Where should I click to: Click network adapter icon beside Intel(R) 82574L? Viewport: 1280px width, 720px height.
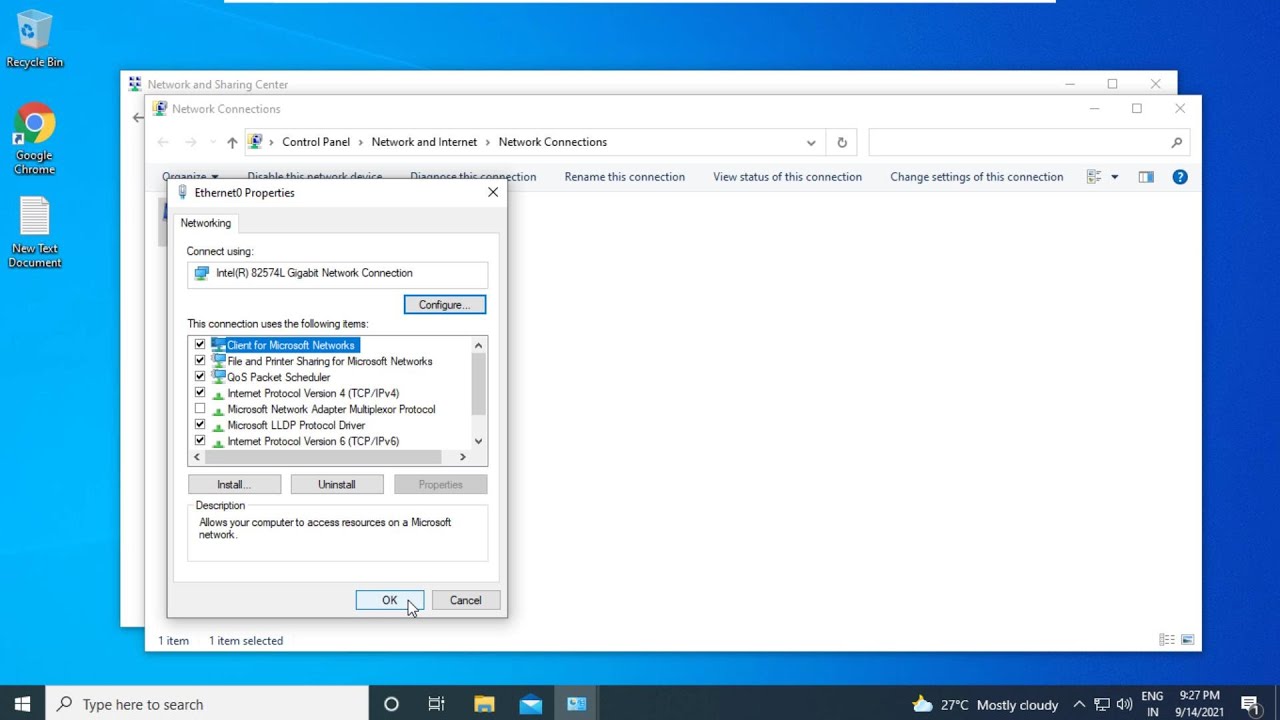(202, 273)
